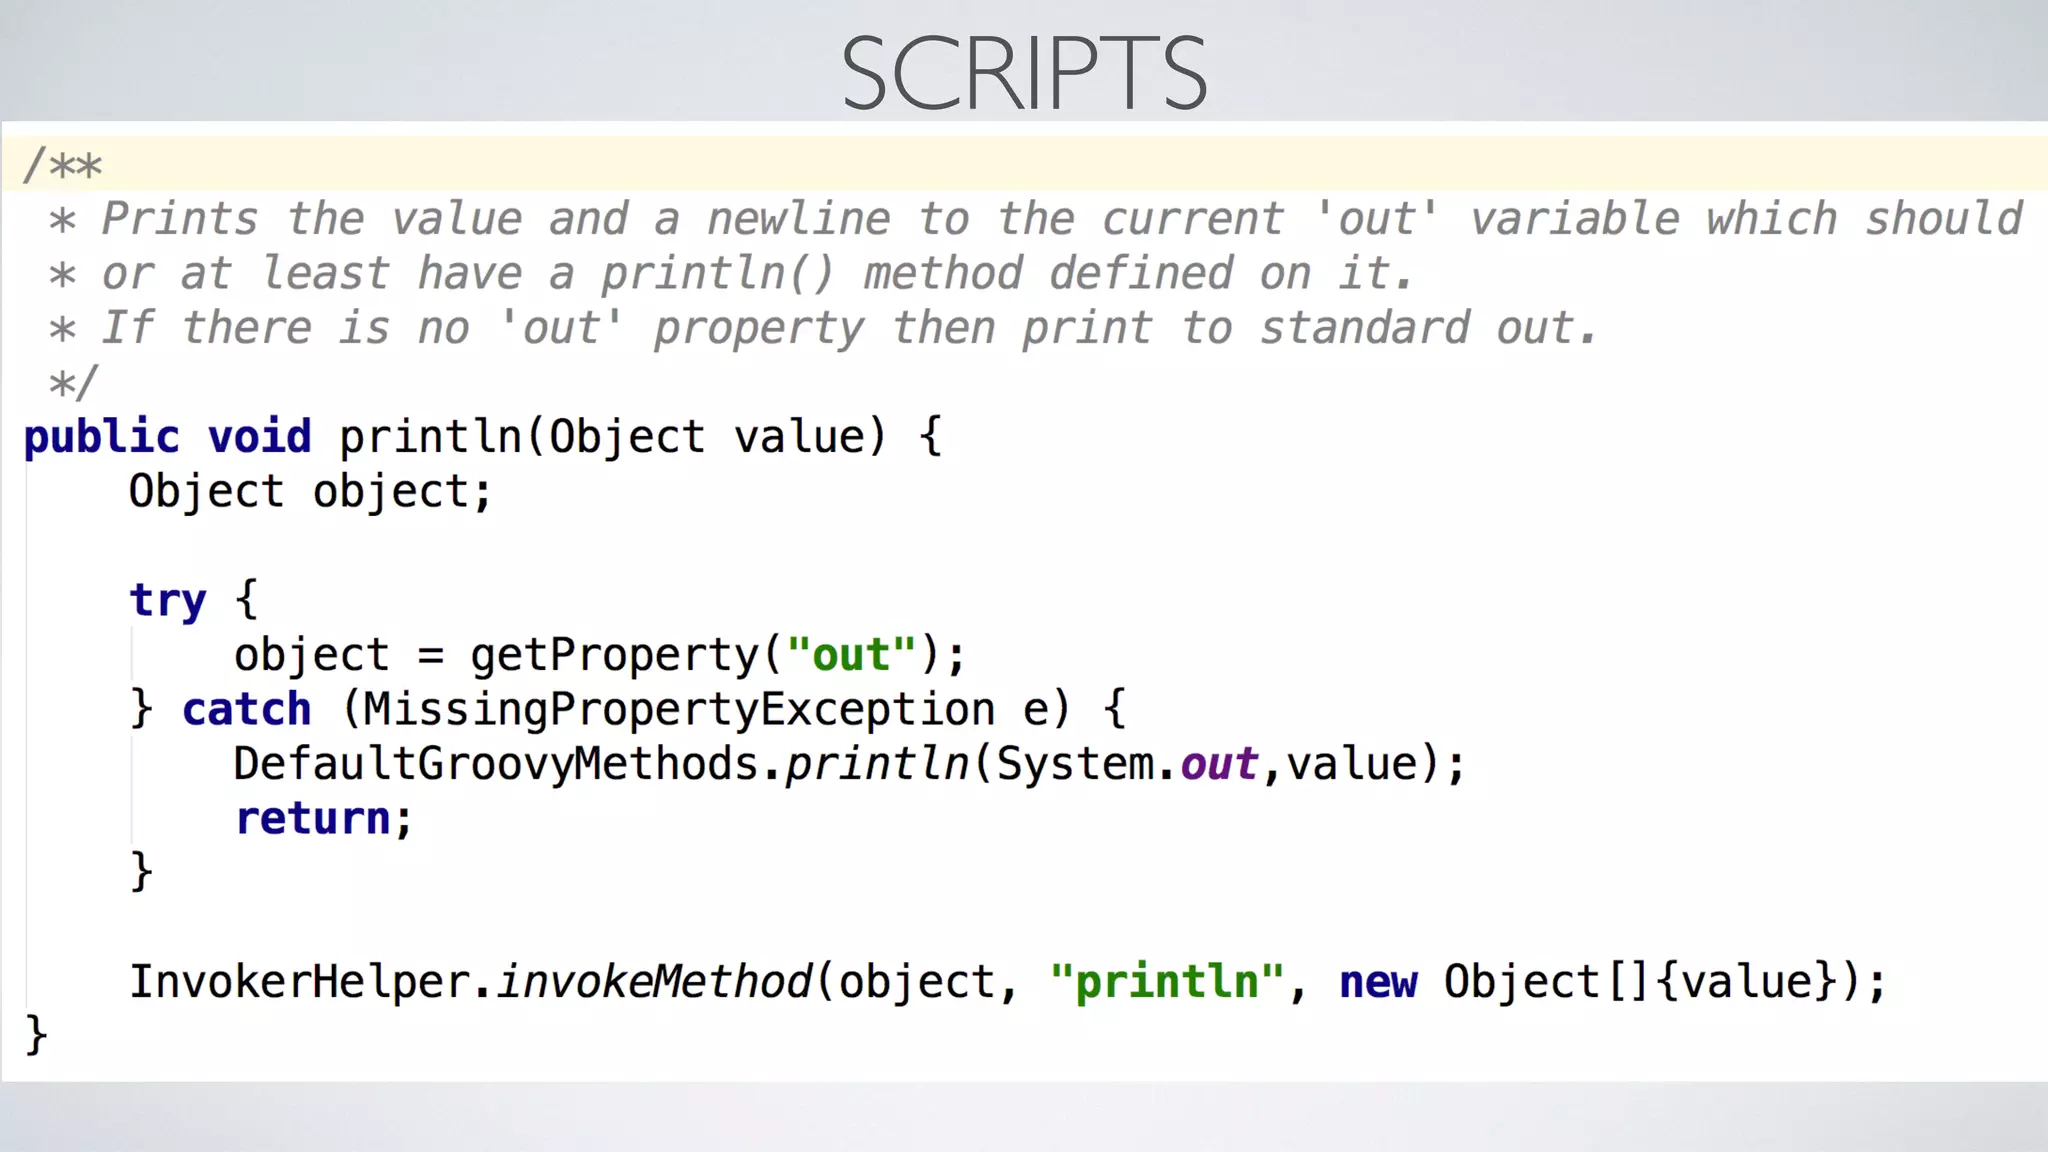Click the SCRIPTS slide title

pyautogui.click(x=1024, y=72)
